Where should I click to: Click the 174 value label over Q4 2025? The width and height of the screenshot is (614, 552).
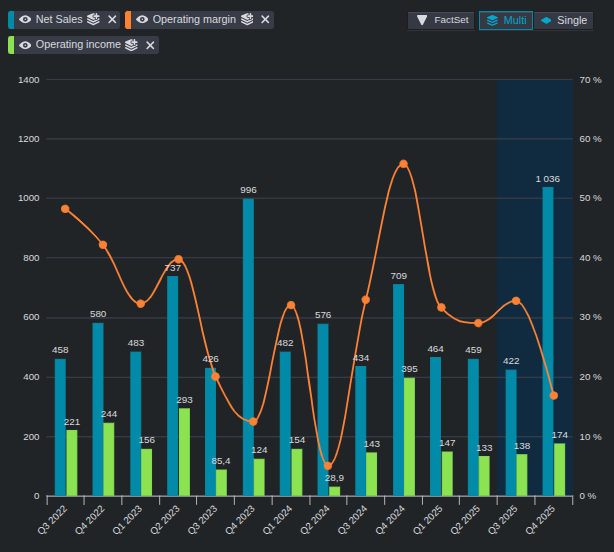click(x=560, y=435)
